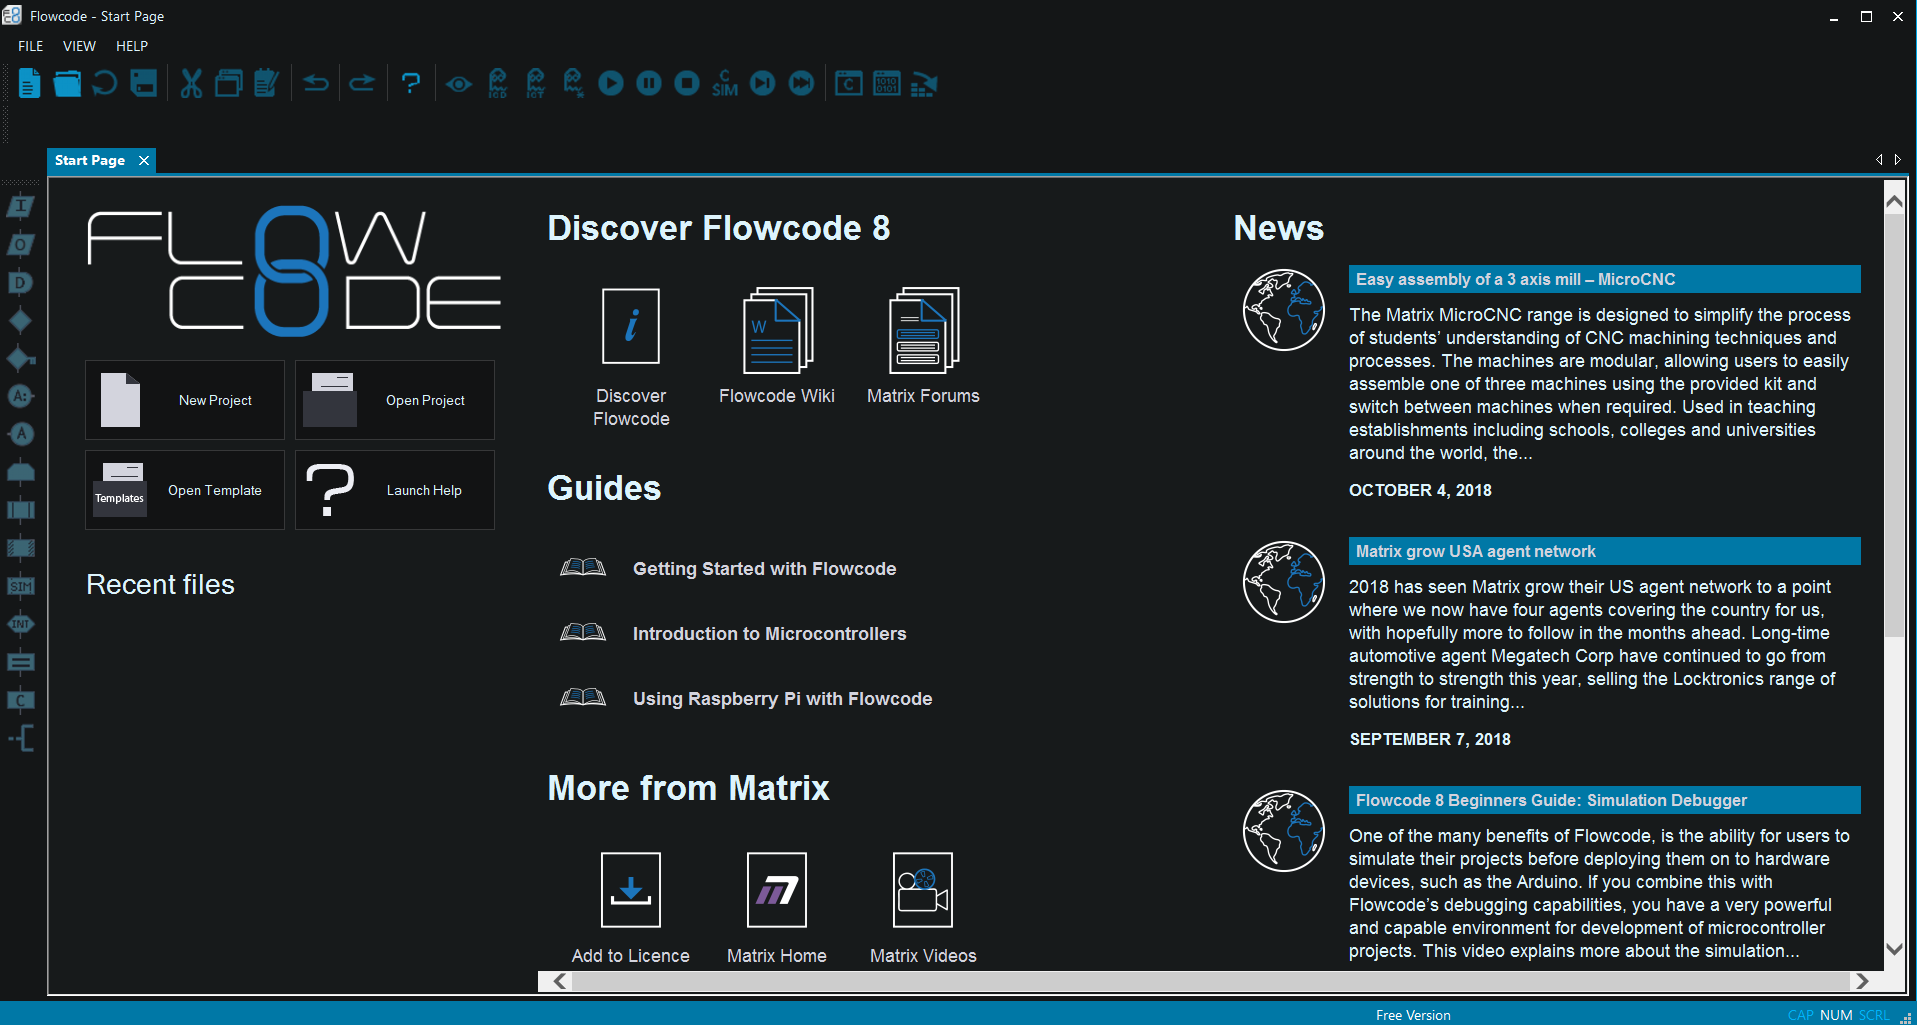Click the vertical scrollbar down arrow

point(1894,949)
